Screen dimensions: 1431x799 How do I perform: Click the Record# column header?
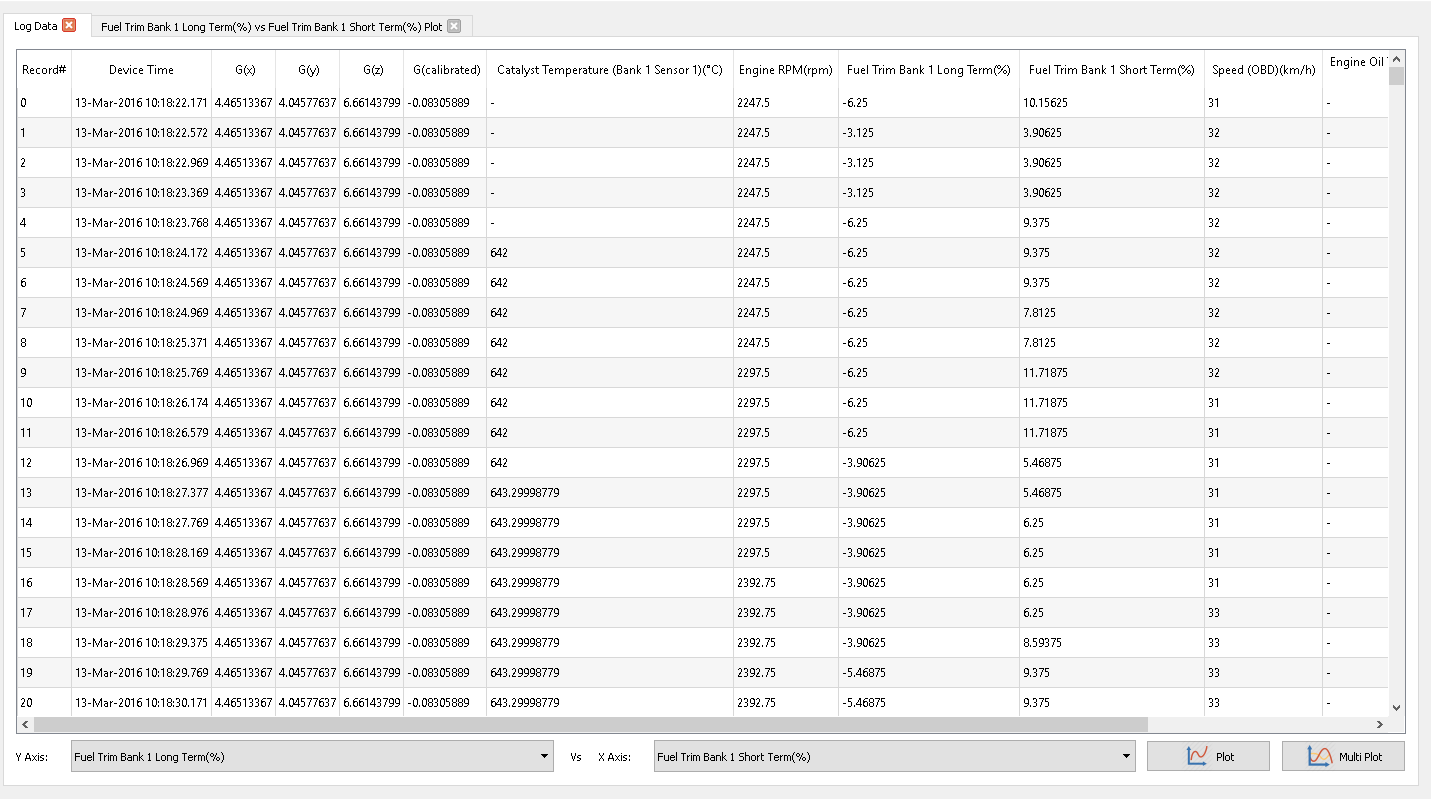[x=44, y=70]
